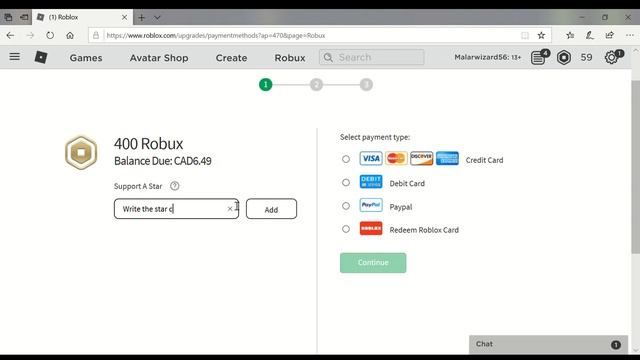Open the Chat panel bar
This screenshot has height=360, width=640.
point(548,344)
